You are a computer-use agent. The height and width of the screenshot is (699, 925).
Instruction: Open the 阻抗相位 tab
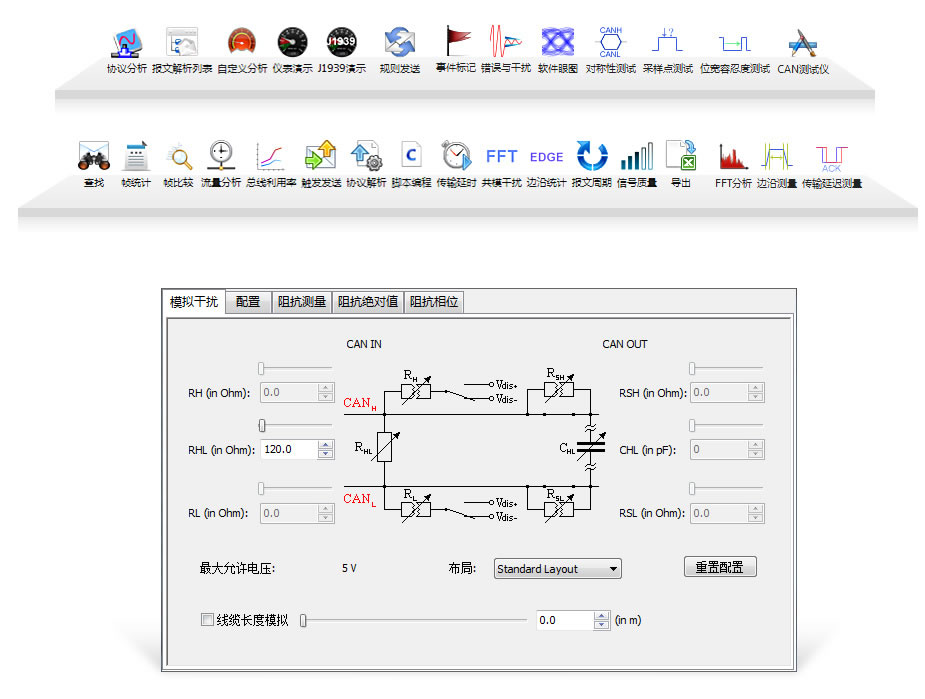434,301
